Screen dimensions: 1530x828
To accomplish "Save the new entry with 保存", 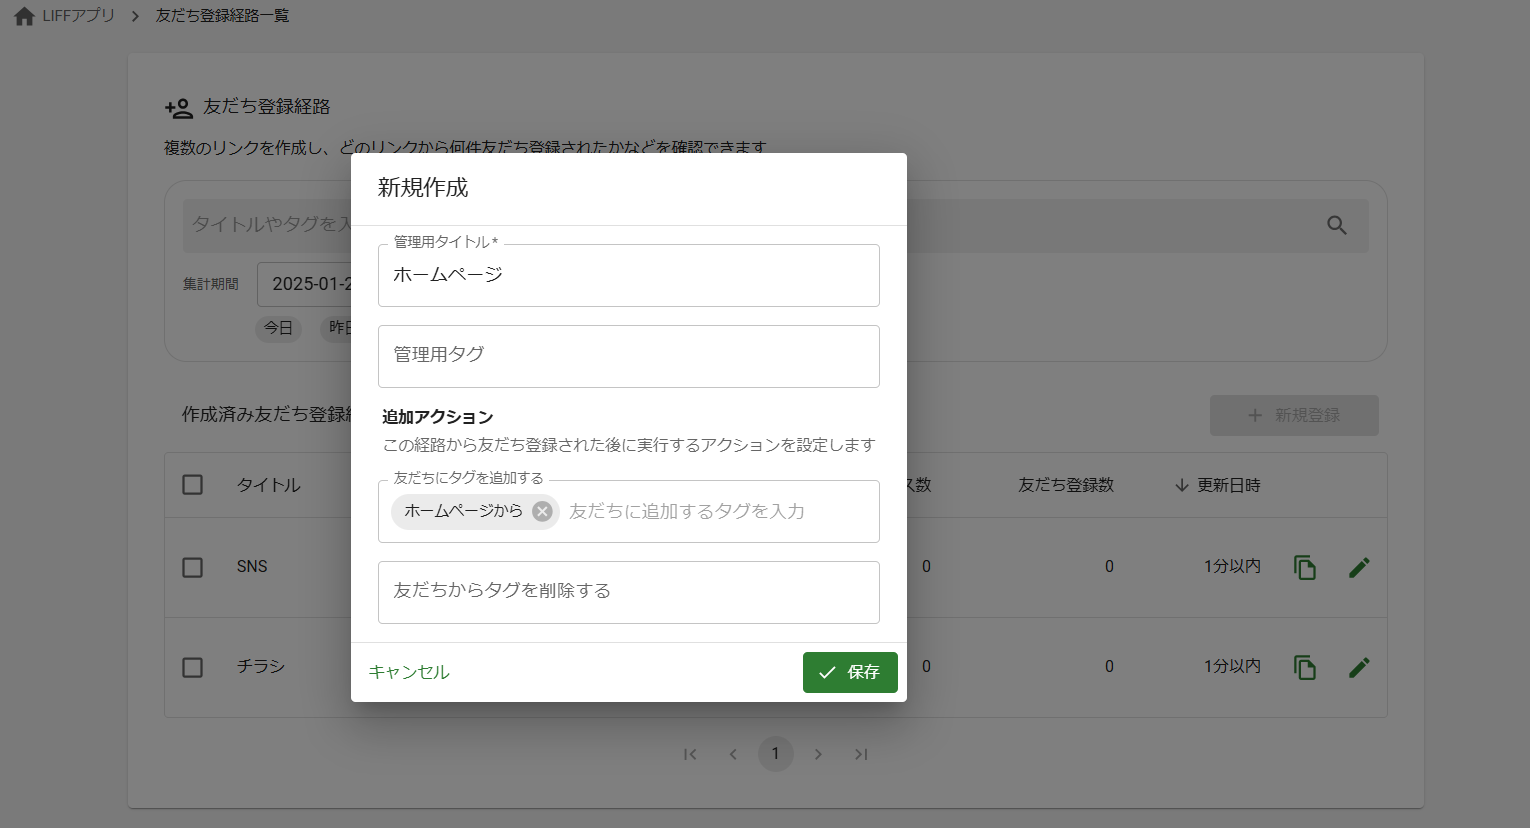I will coord(850,672).
